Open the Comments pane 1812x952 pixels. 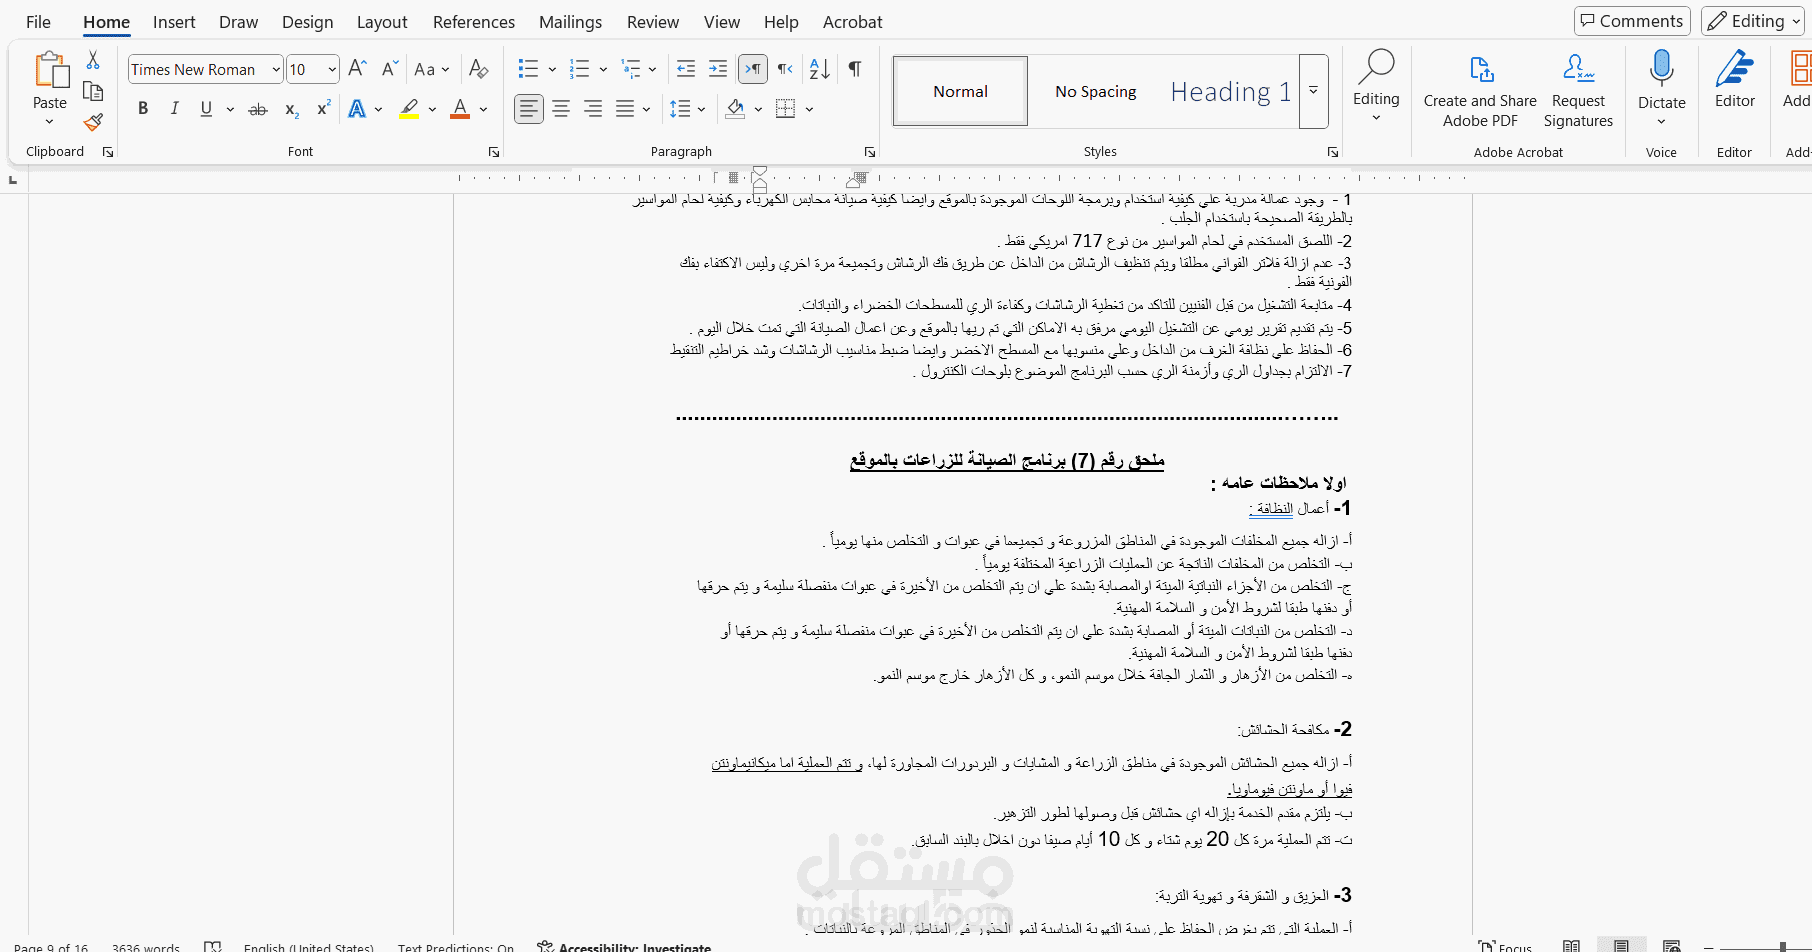pyautogui.click(x=1632, y=21)
